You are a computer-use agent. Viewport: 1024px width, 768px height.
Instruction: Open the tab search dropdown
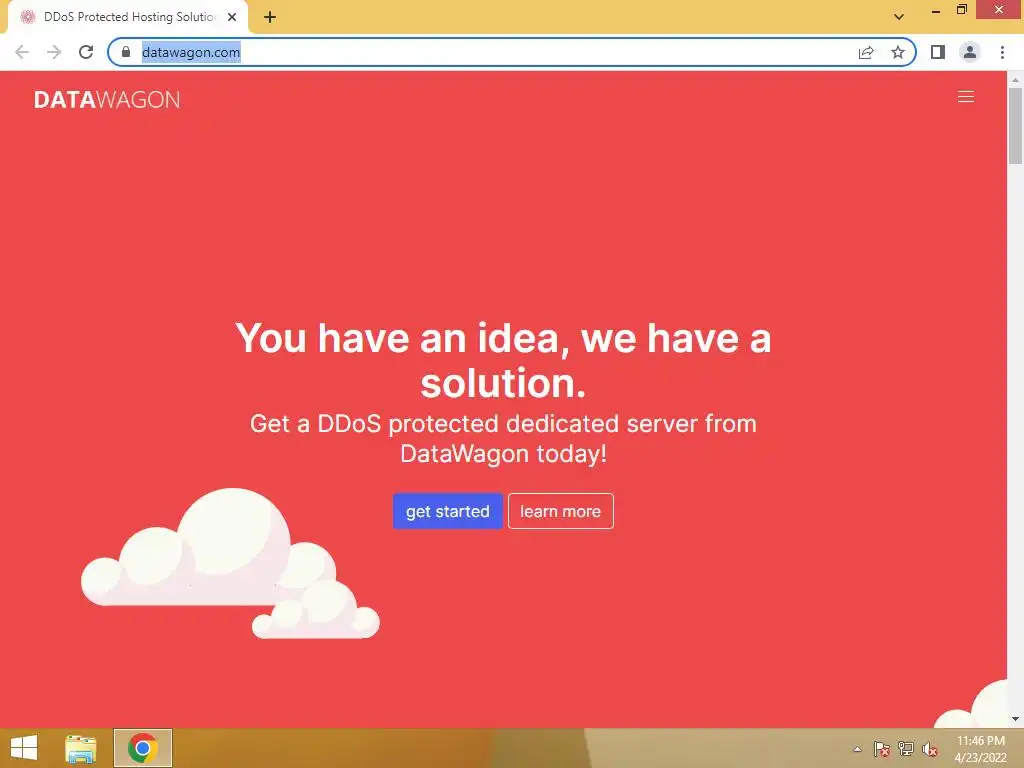(899, 17)
